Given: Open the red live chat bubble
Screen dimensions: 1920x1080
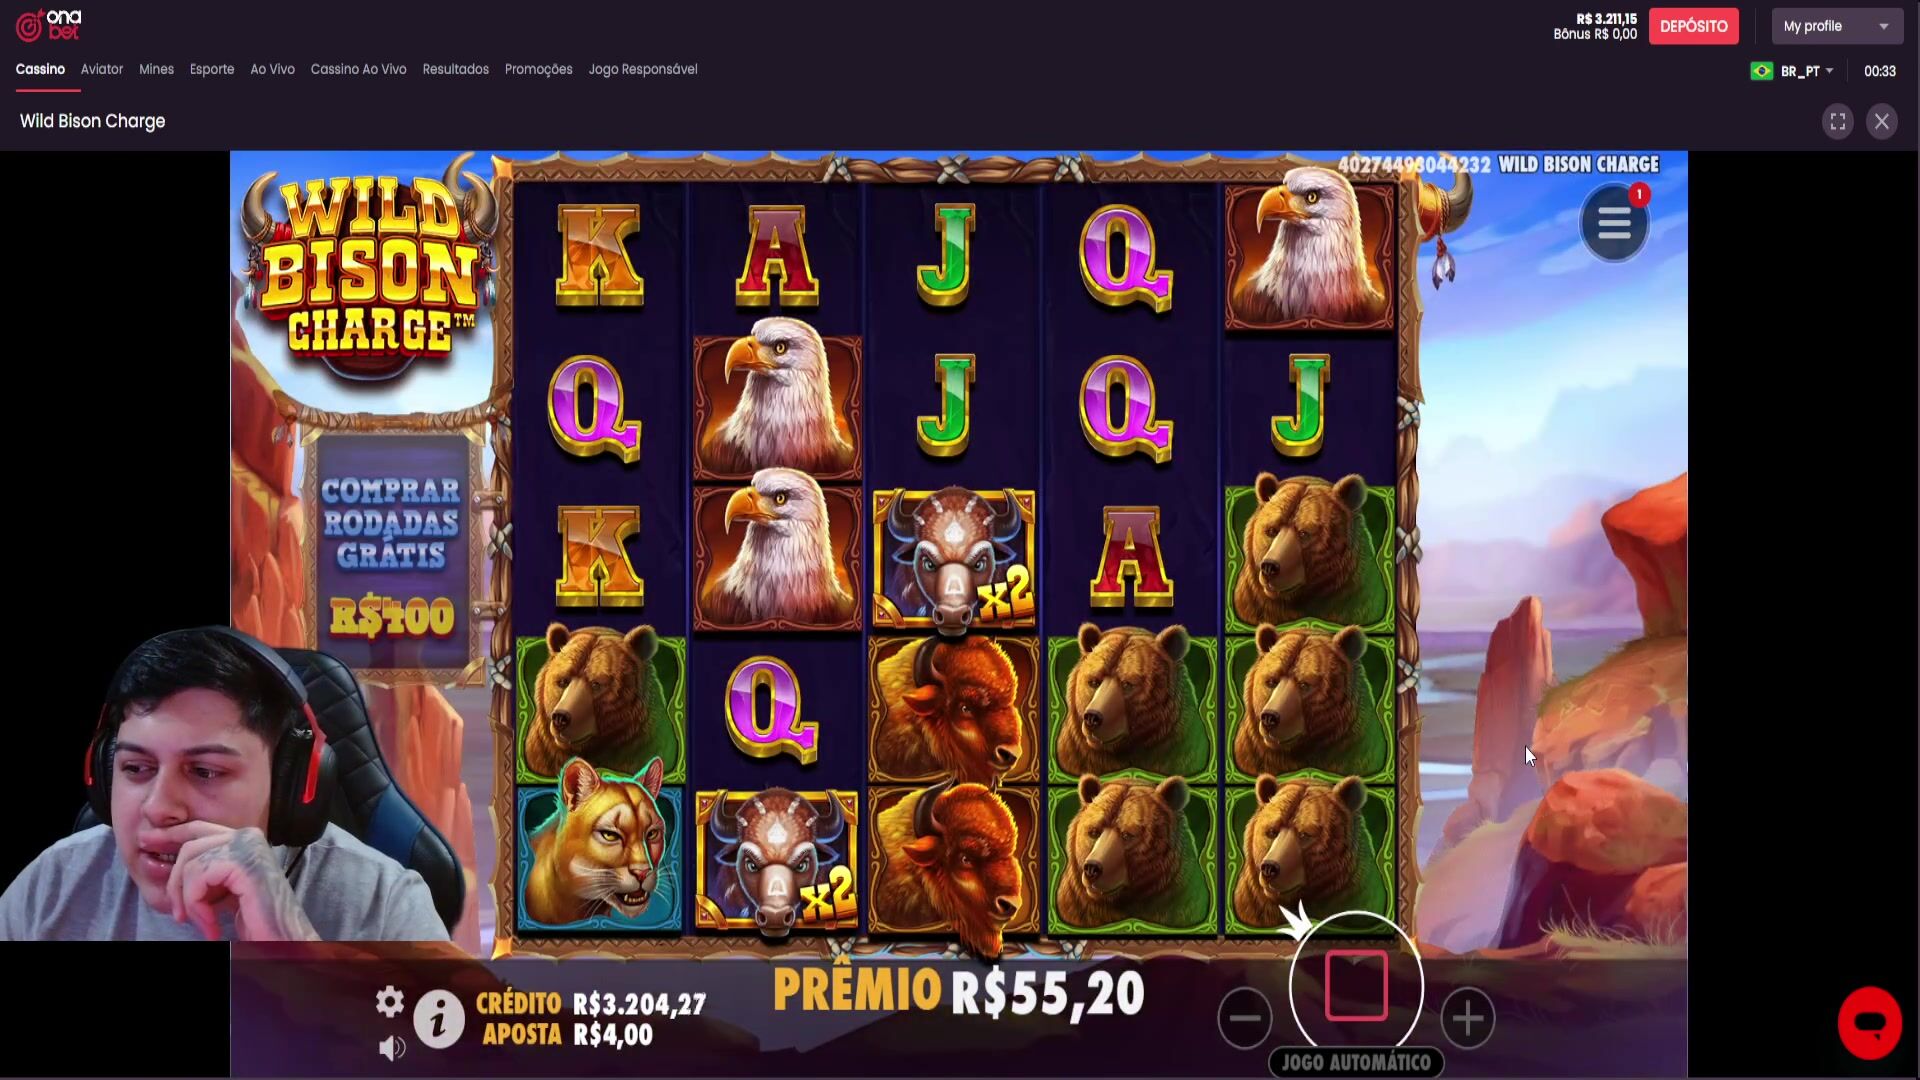Looking at the screenshot, I should (x=1869, y=1023).
